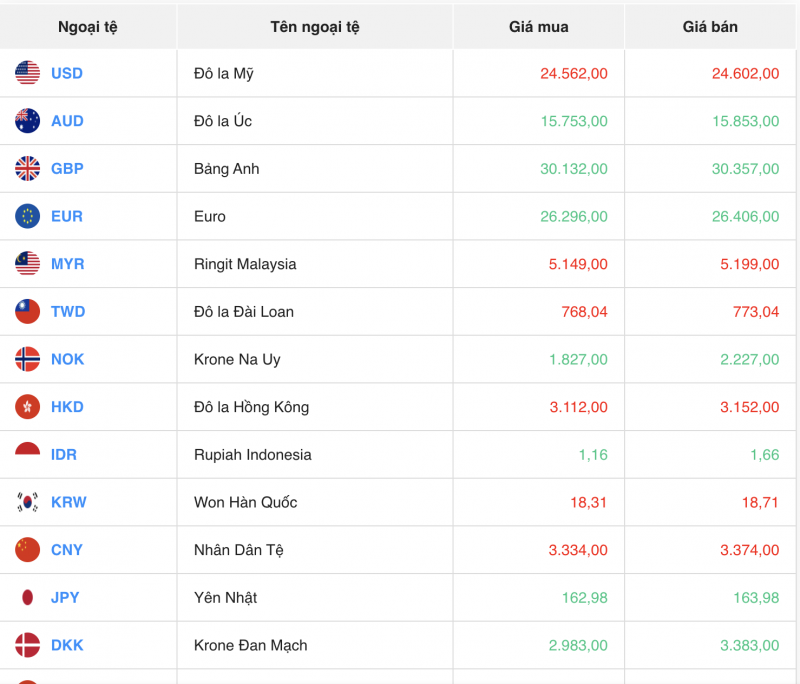Sort by the Giá mua column
This screenshot has height=684, width=800.
tap(538, 27)
